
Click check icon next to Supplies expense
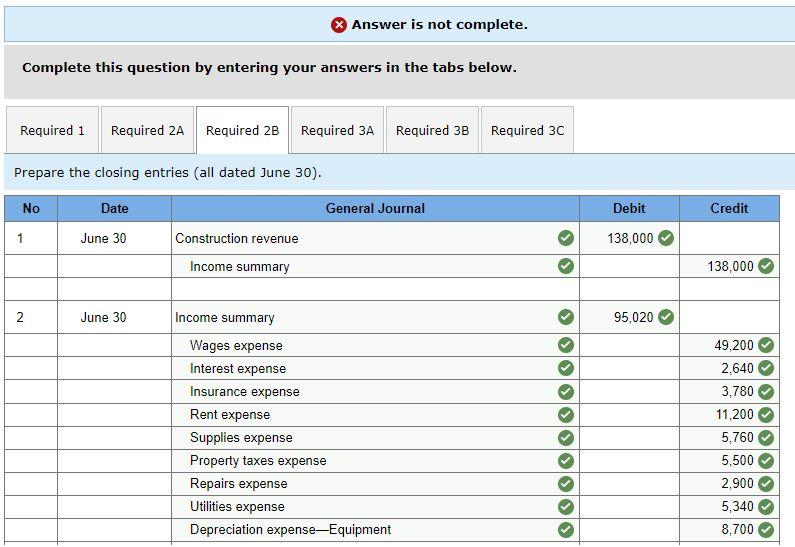tap(566, 437)
